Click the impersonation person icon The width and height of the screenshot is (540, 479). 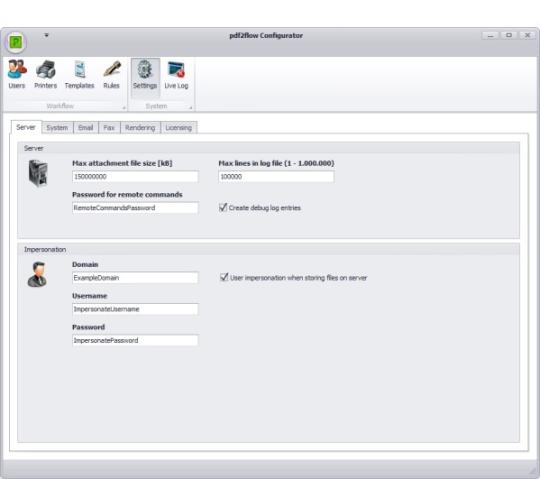37,274
